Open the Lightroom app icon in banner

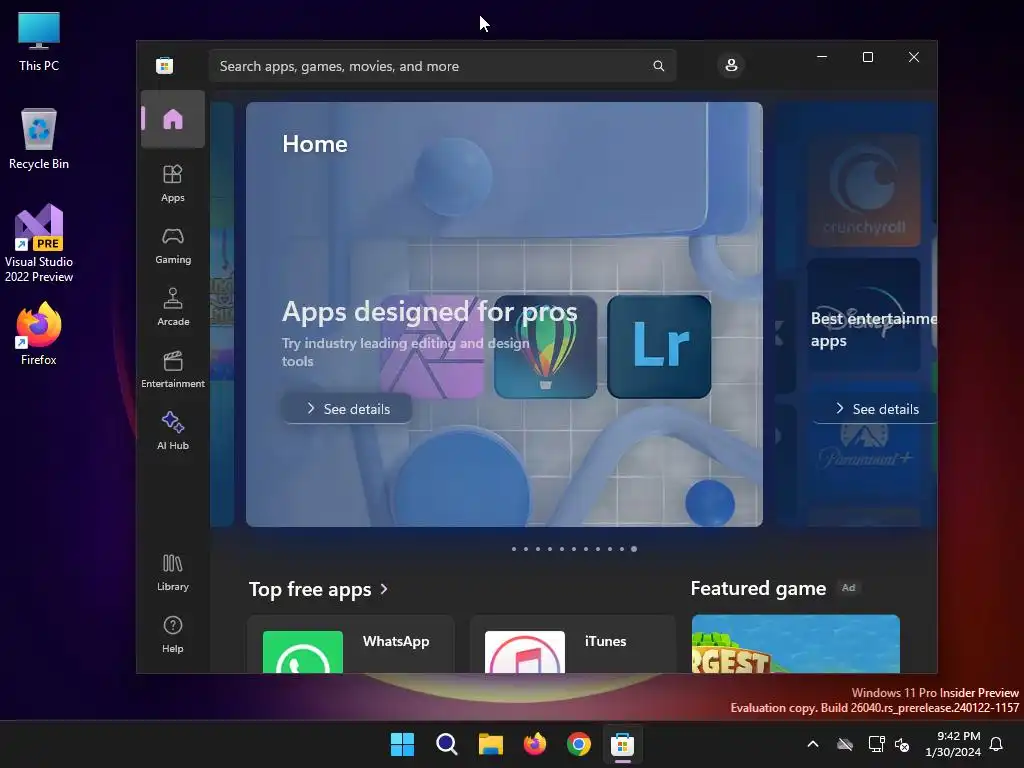coord(659,347)
